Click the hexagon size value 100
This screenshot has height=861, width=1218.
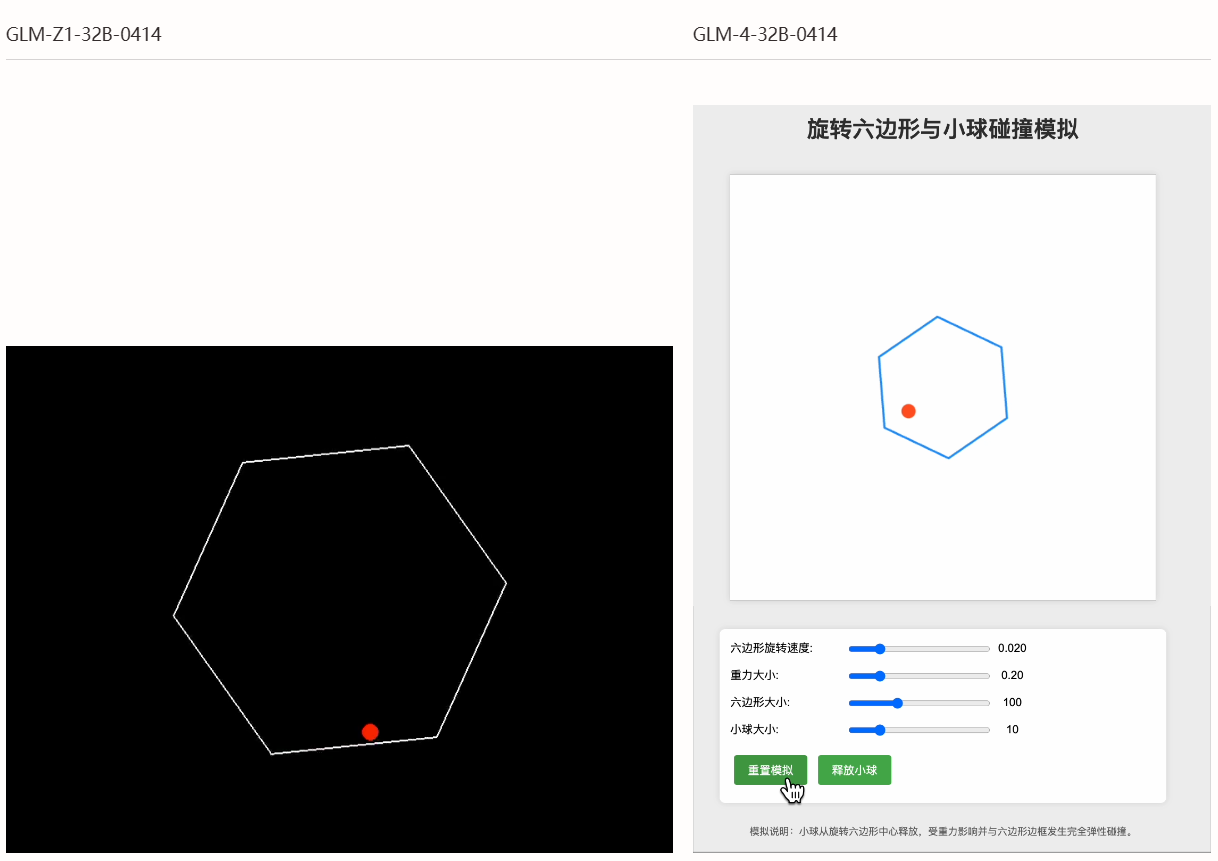1012,702
